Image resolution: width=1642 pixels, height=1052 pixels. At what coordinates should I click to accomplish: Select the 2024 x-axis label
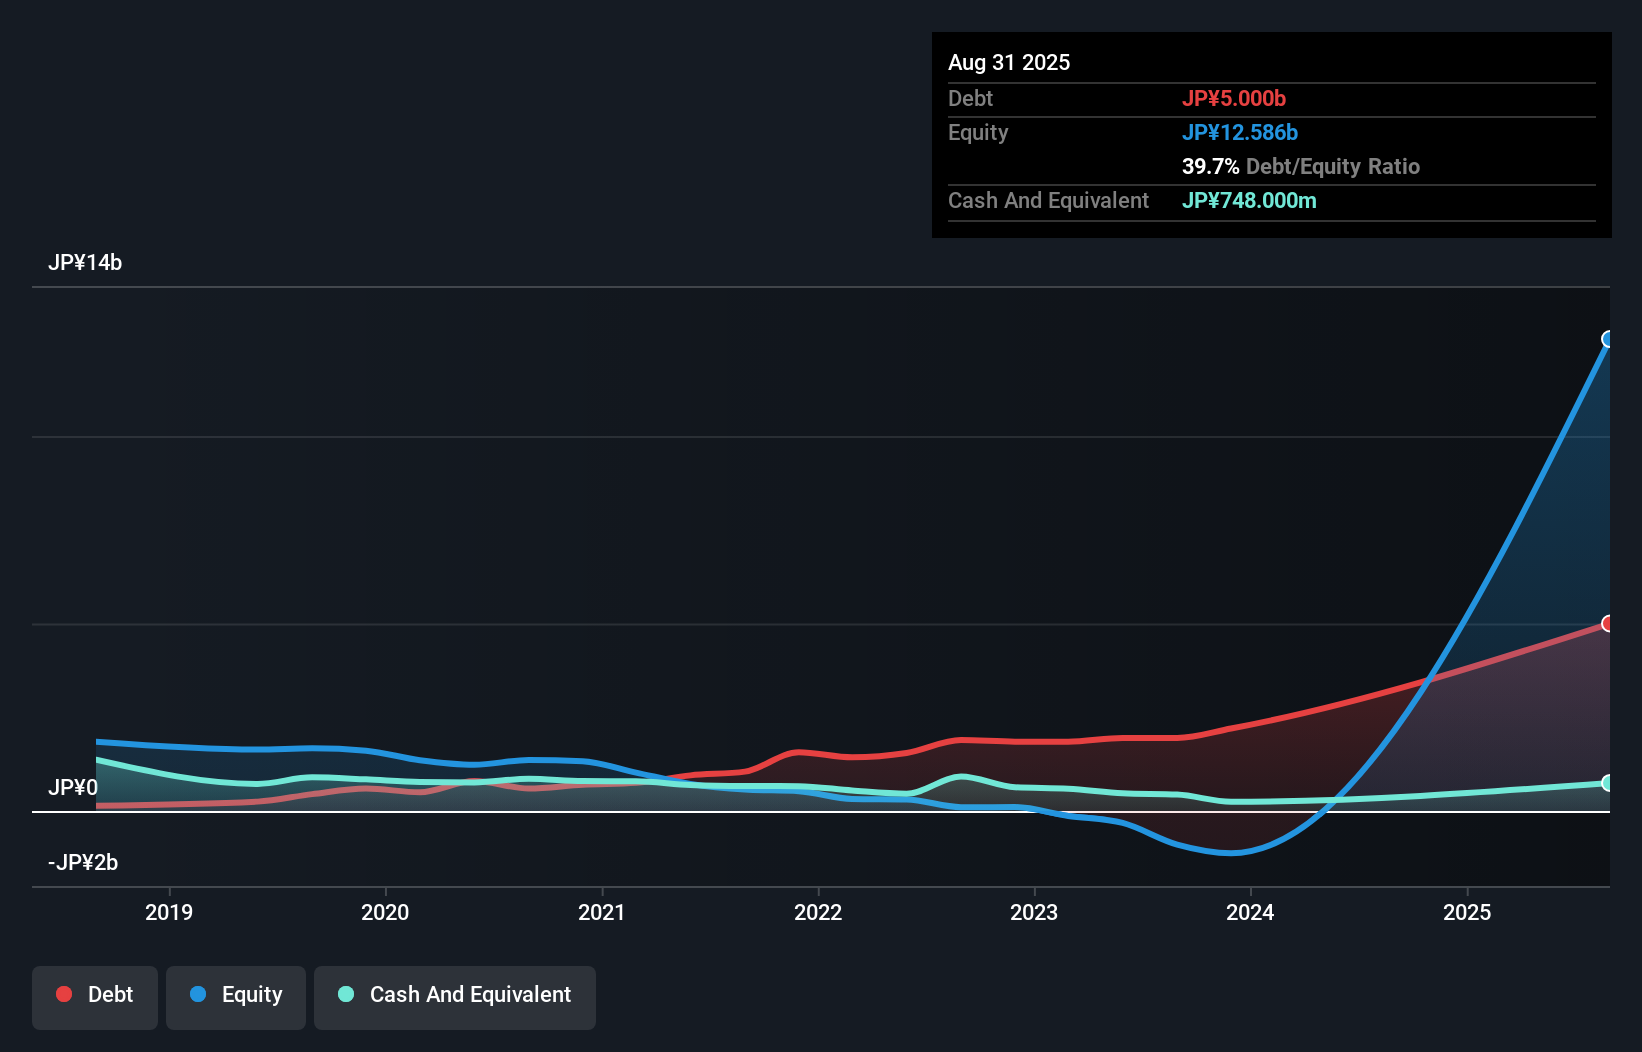(1250, 912)
